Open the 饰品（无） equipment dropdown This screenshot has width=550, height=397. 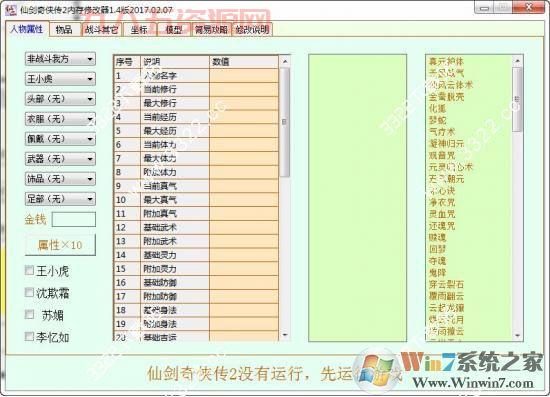60,179
